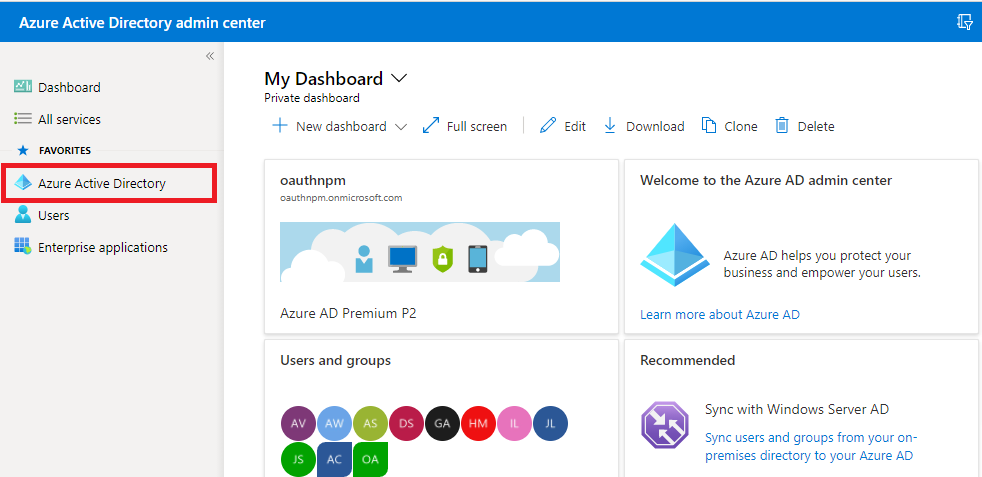Select Azure Active Directory in favorites
The width and height of the screenshot is (982, 477).
[x=101, y=184]
